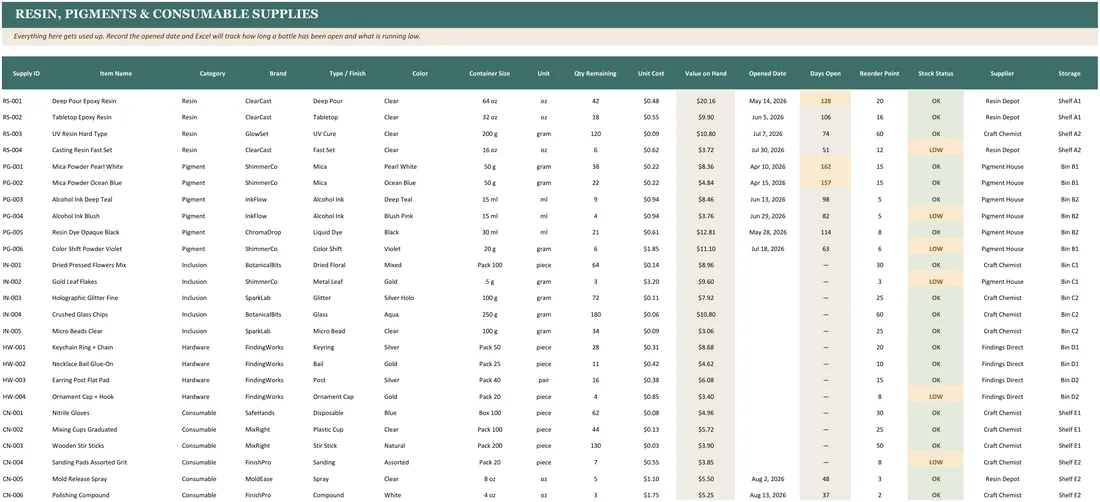Click value on hand '$12.81'
The image size is (1100, 502).
point(706,232)
